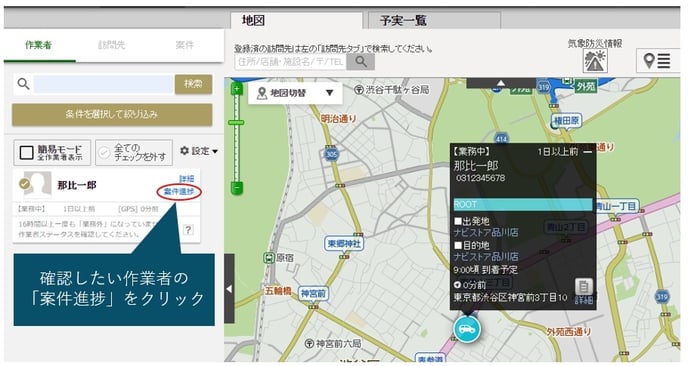Click the map zoom slider handle

coord(236,122)
